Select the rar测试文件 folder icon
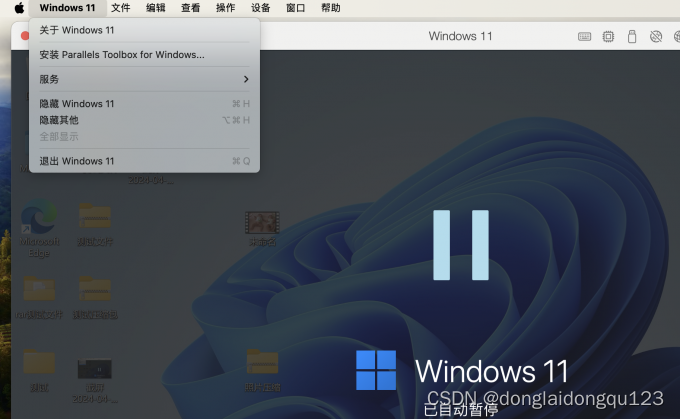Image resolution: width=680 pixels, height=419 pixels. point(39,298)
